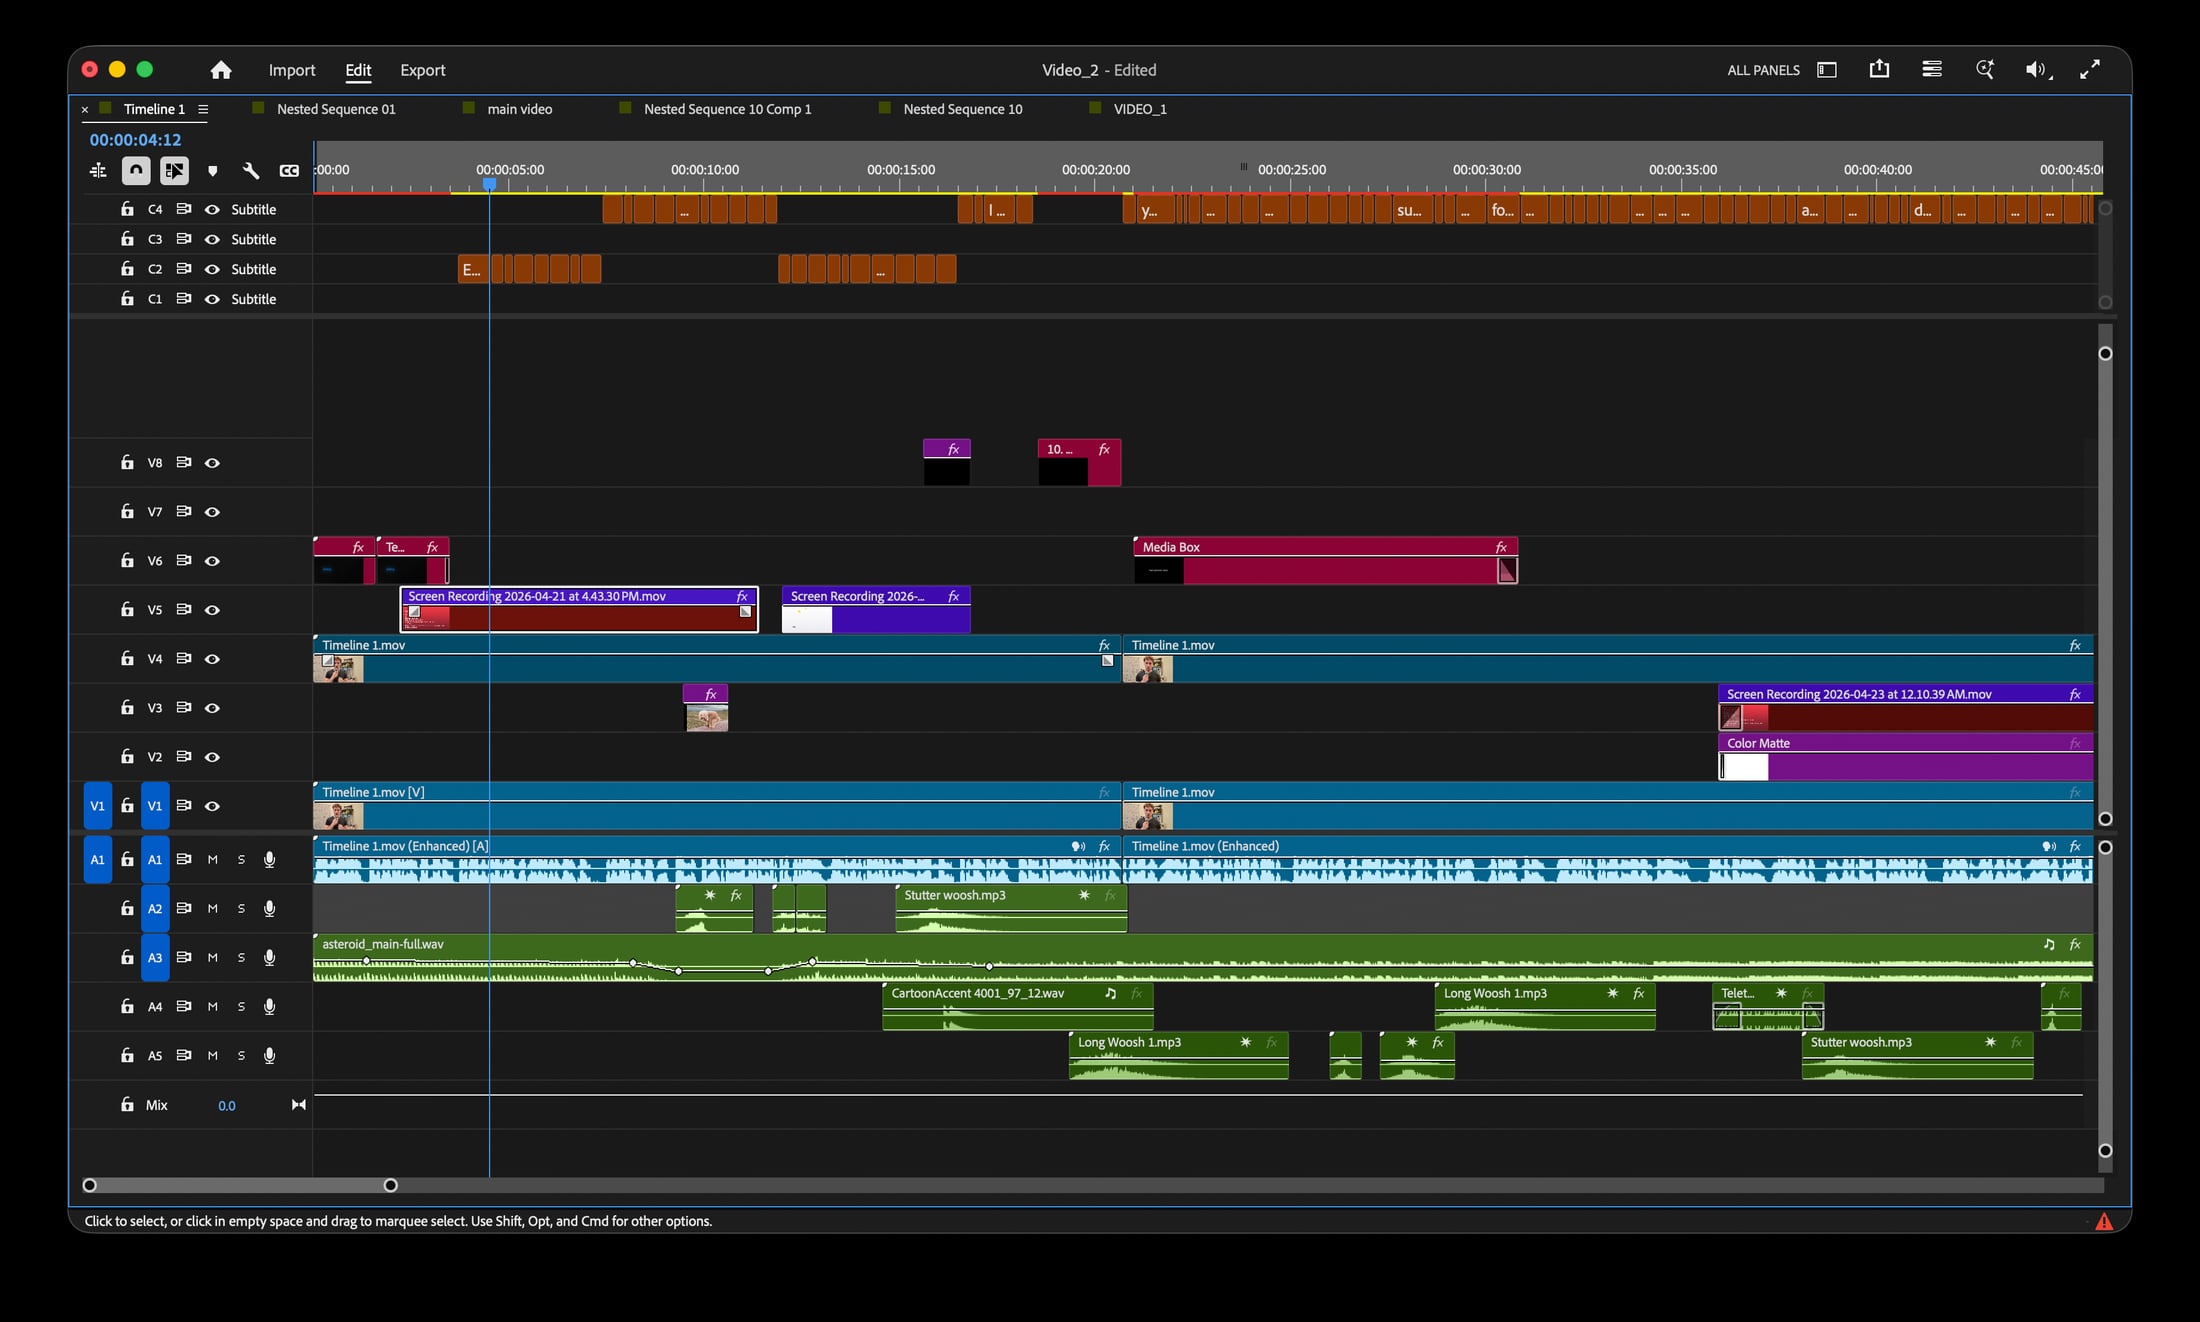
Task: Click the red warning triangle in status bar
Action: click(x=2104, y=1221)
